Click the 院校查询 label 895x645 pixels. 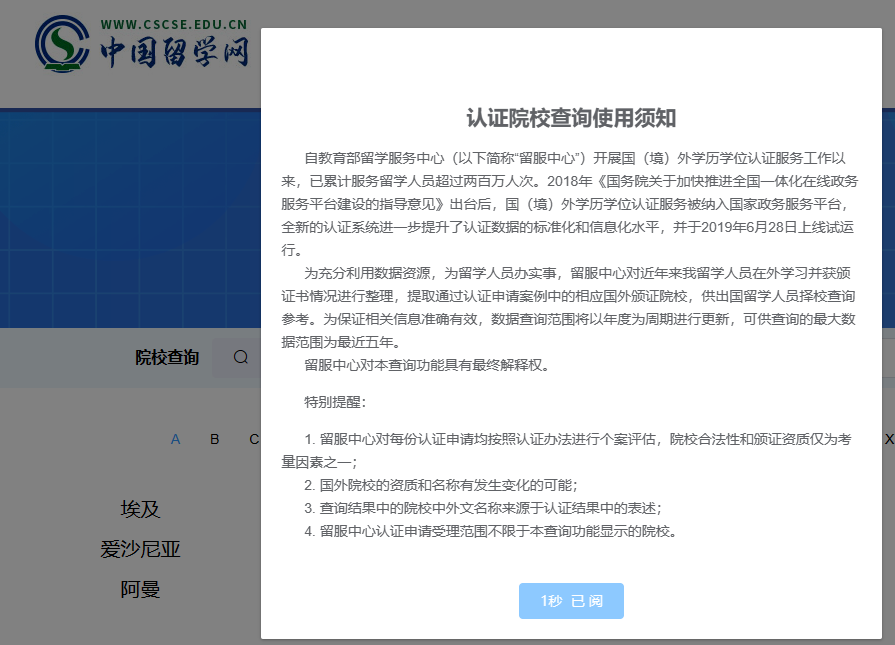(x=167, y=357)
